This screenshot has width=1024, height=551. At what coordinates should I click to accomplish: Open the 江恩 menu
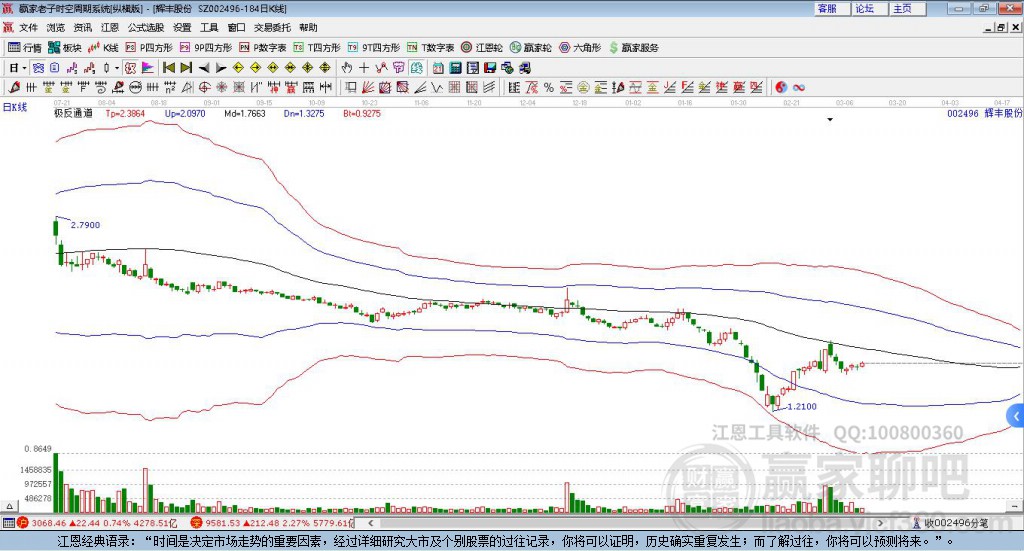pos(110,27)
